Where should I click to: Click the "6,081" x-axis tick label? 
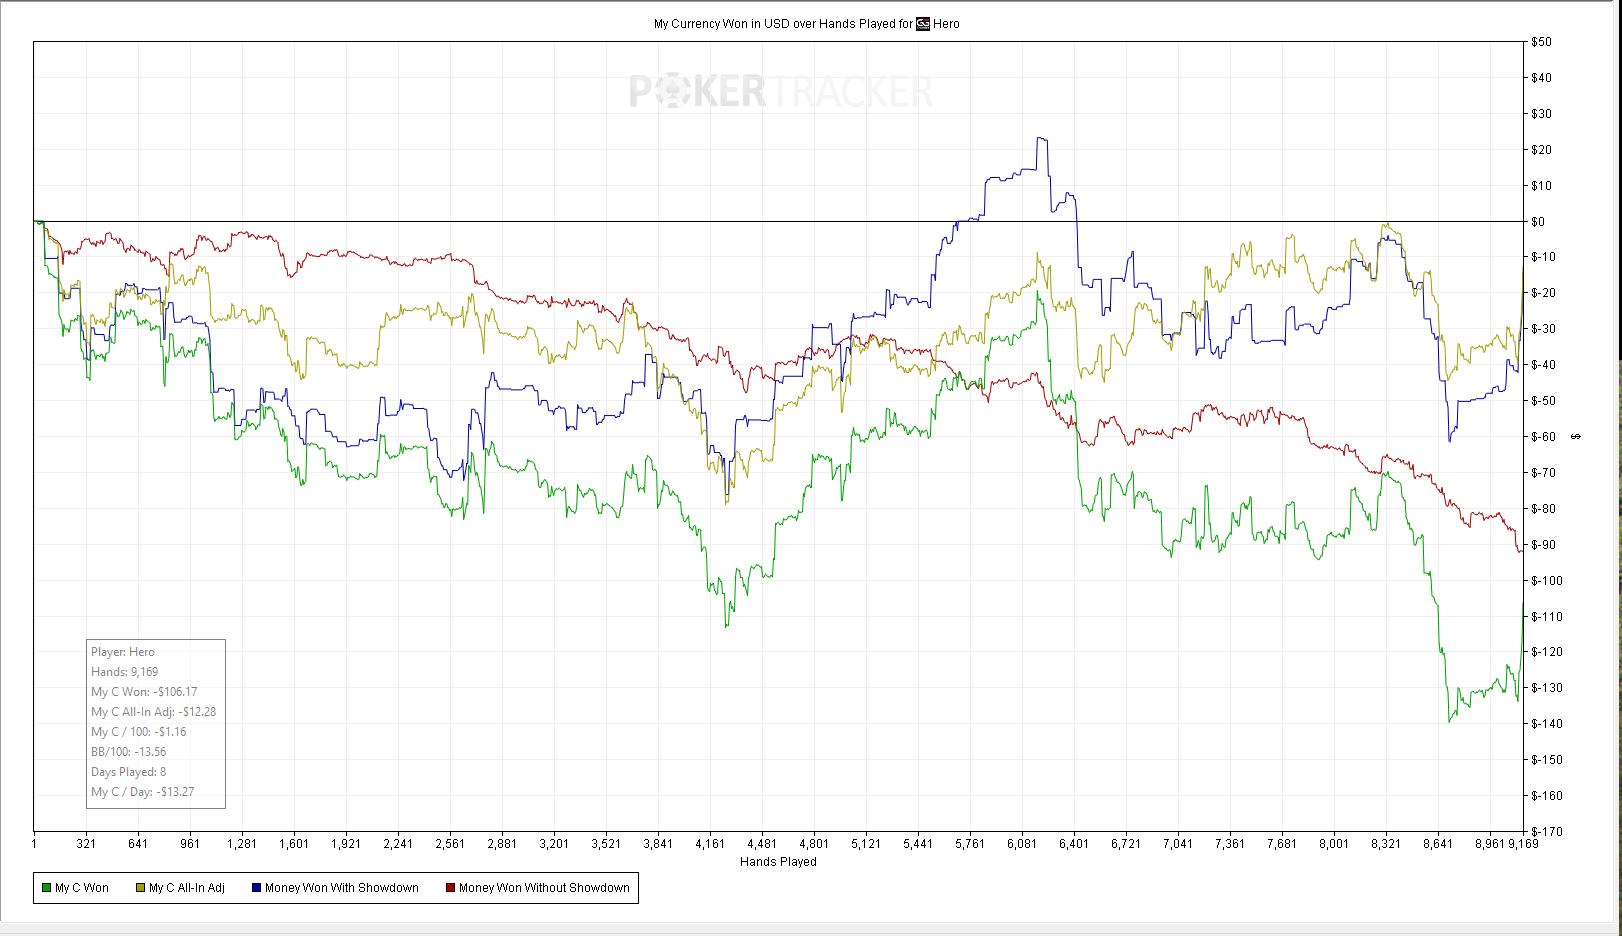1022,844
